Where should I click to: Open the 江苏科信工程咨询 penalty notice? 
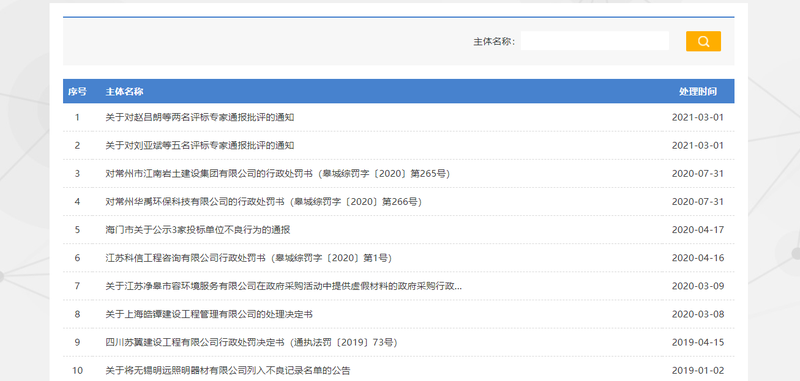pos(248,258)
